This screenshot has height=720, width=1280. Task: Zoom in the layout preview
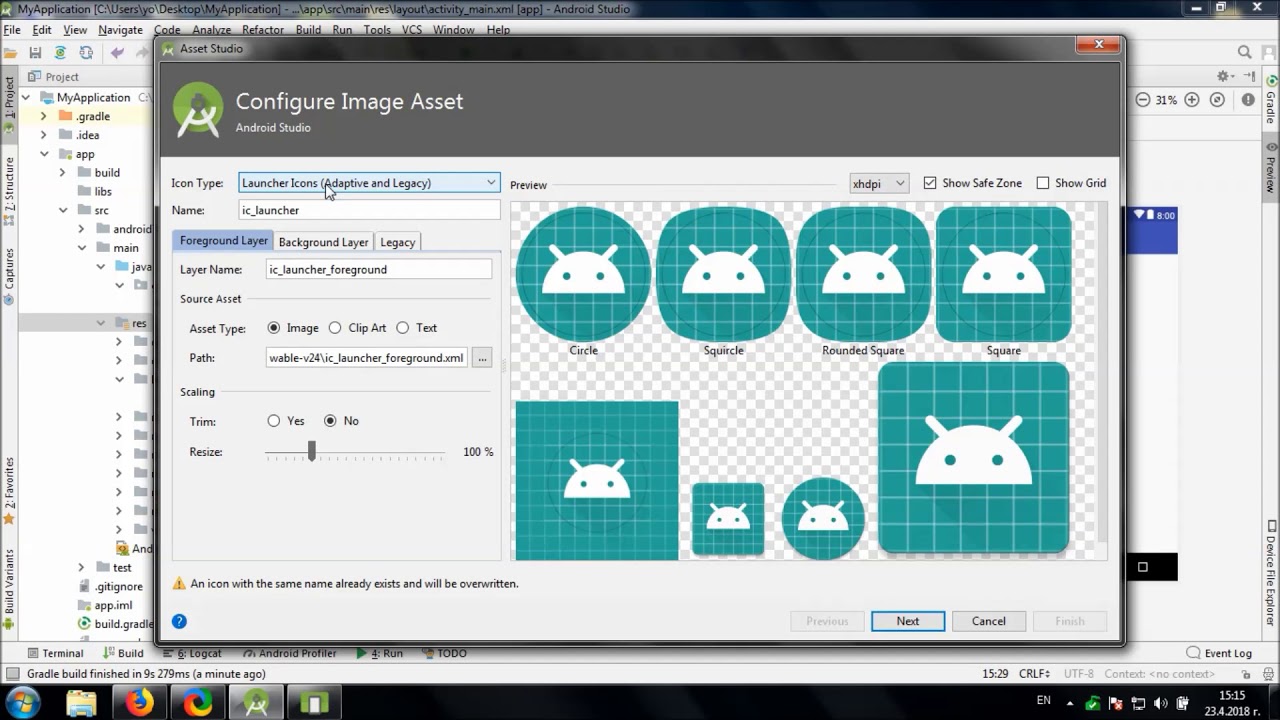[1192, 100]
